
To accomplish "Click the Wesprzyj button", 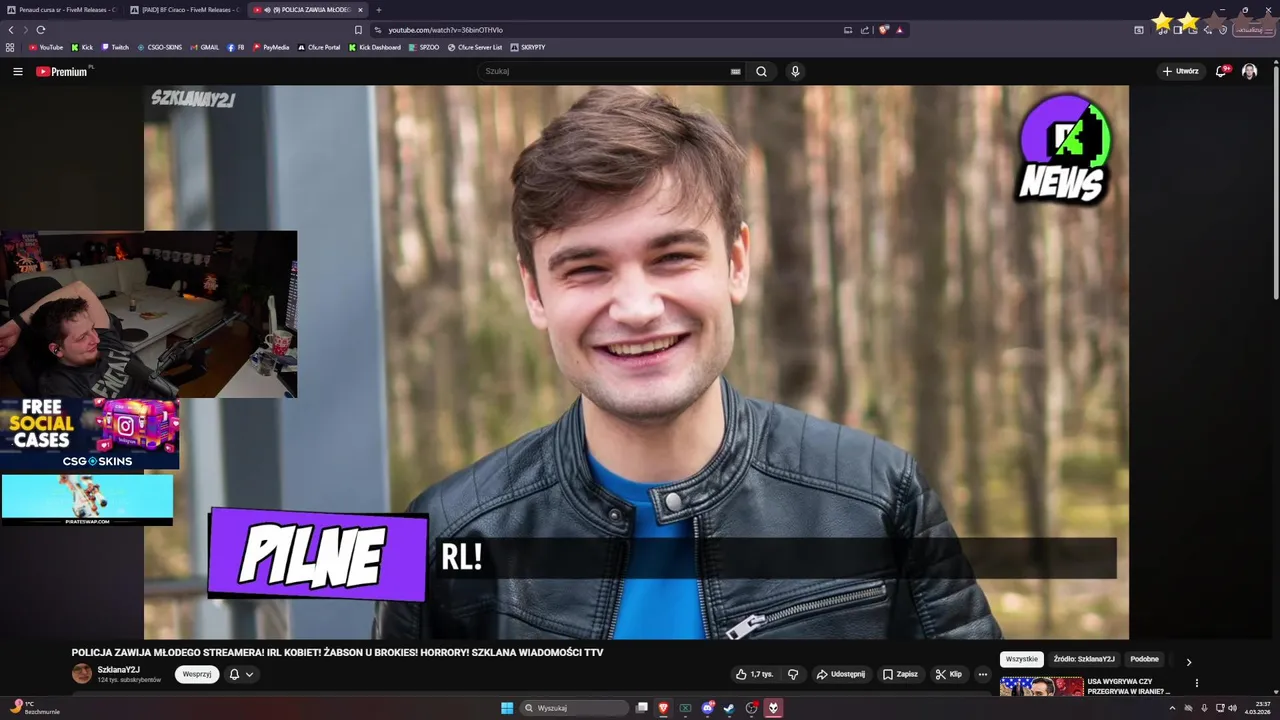I will [x=197, y=674].
